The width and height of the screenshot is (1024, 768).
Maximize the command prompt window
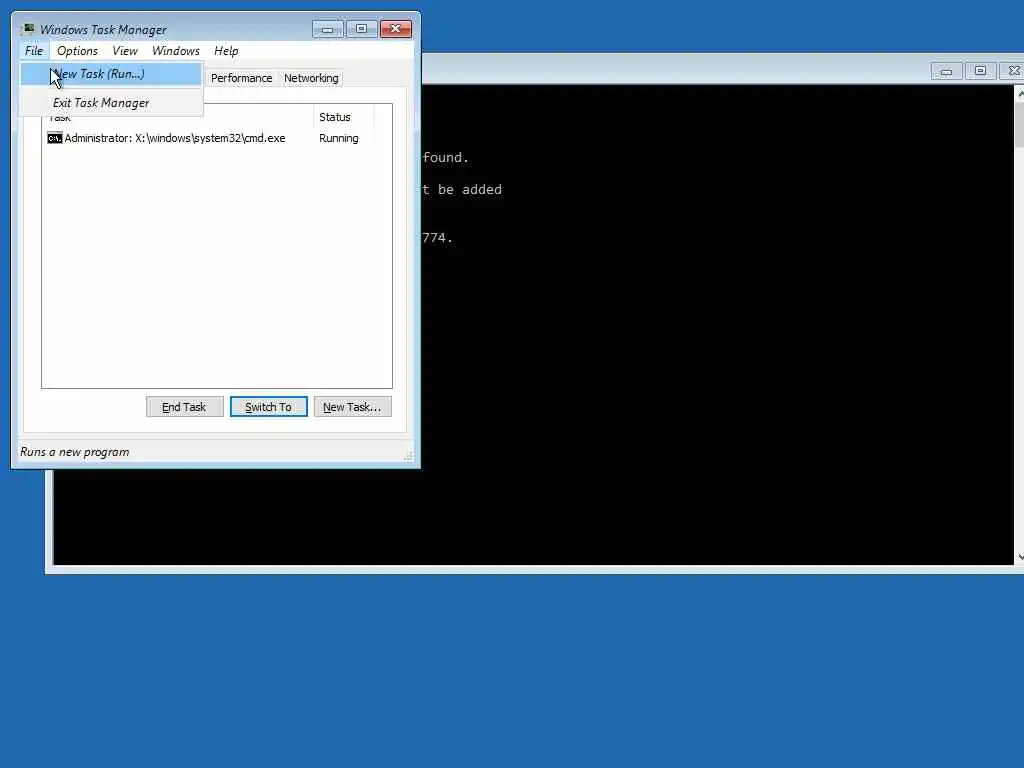click(x=980, y=71)
